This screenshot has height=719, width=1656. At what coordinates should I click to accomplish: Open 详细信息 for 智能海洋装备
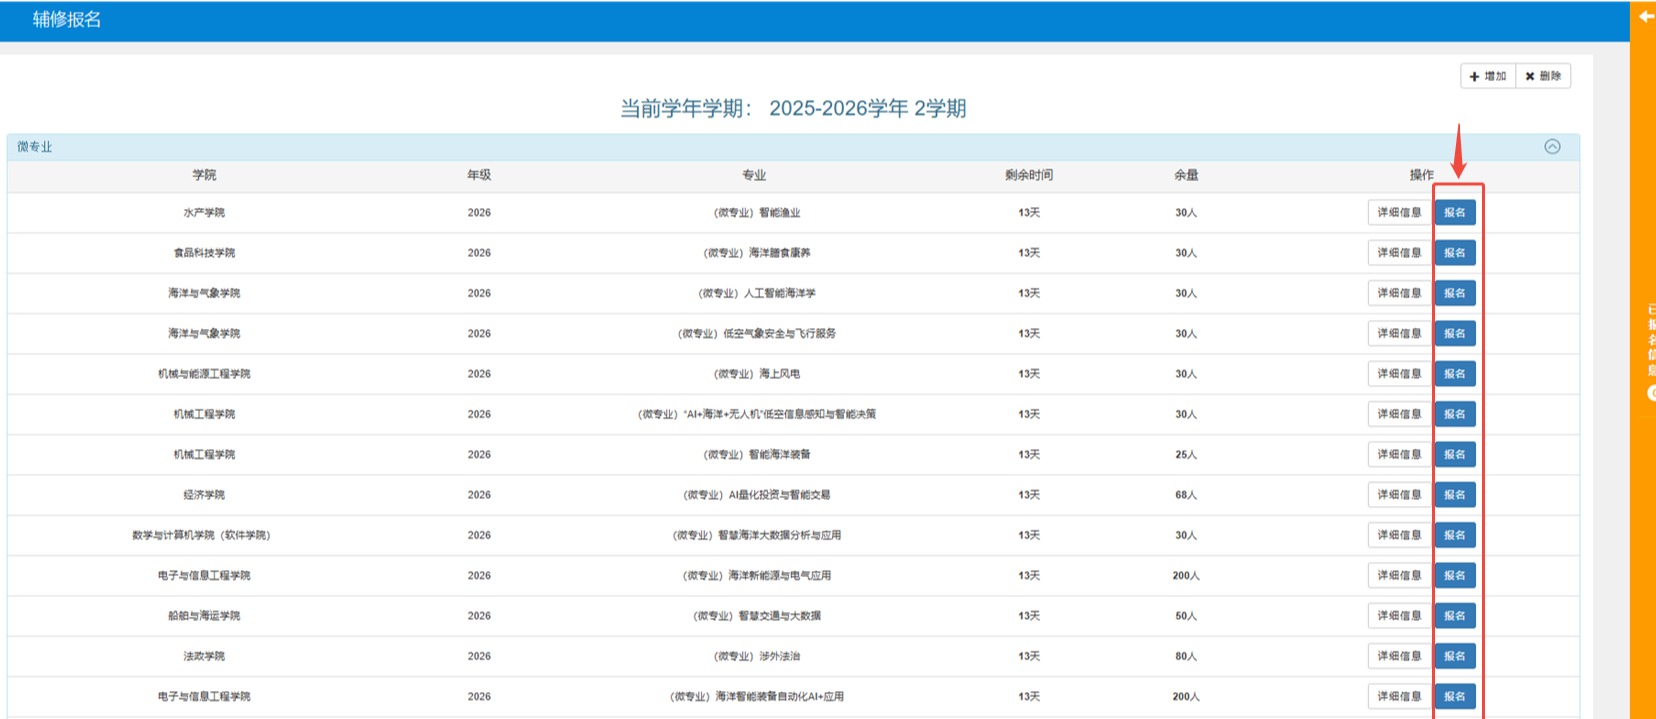click(x=1400, y=454)
